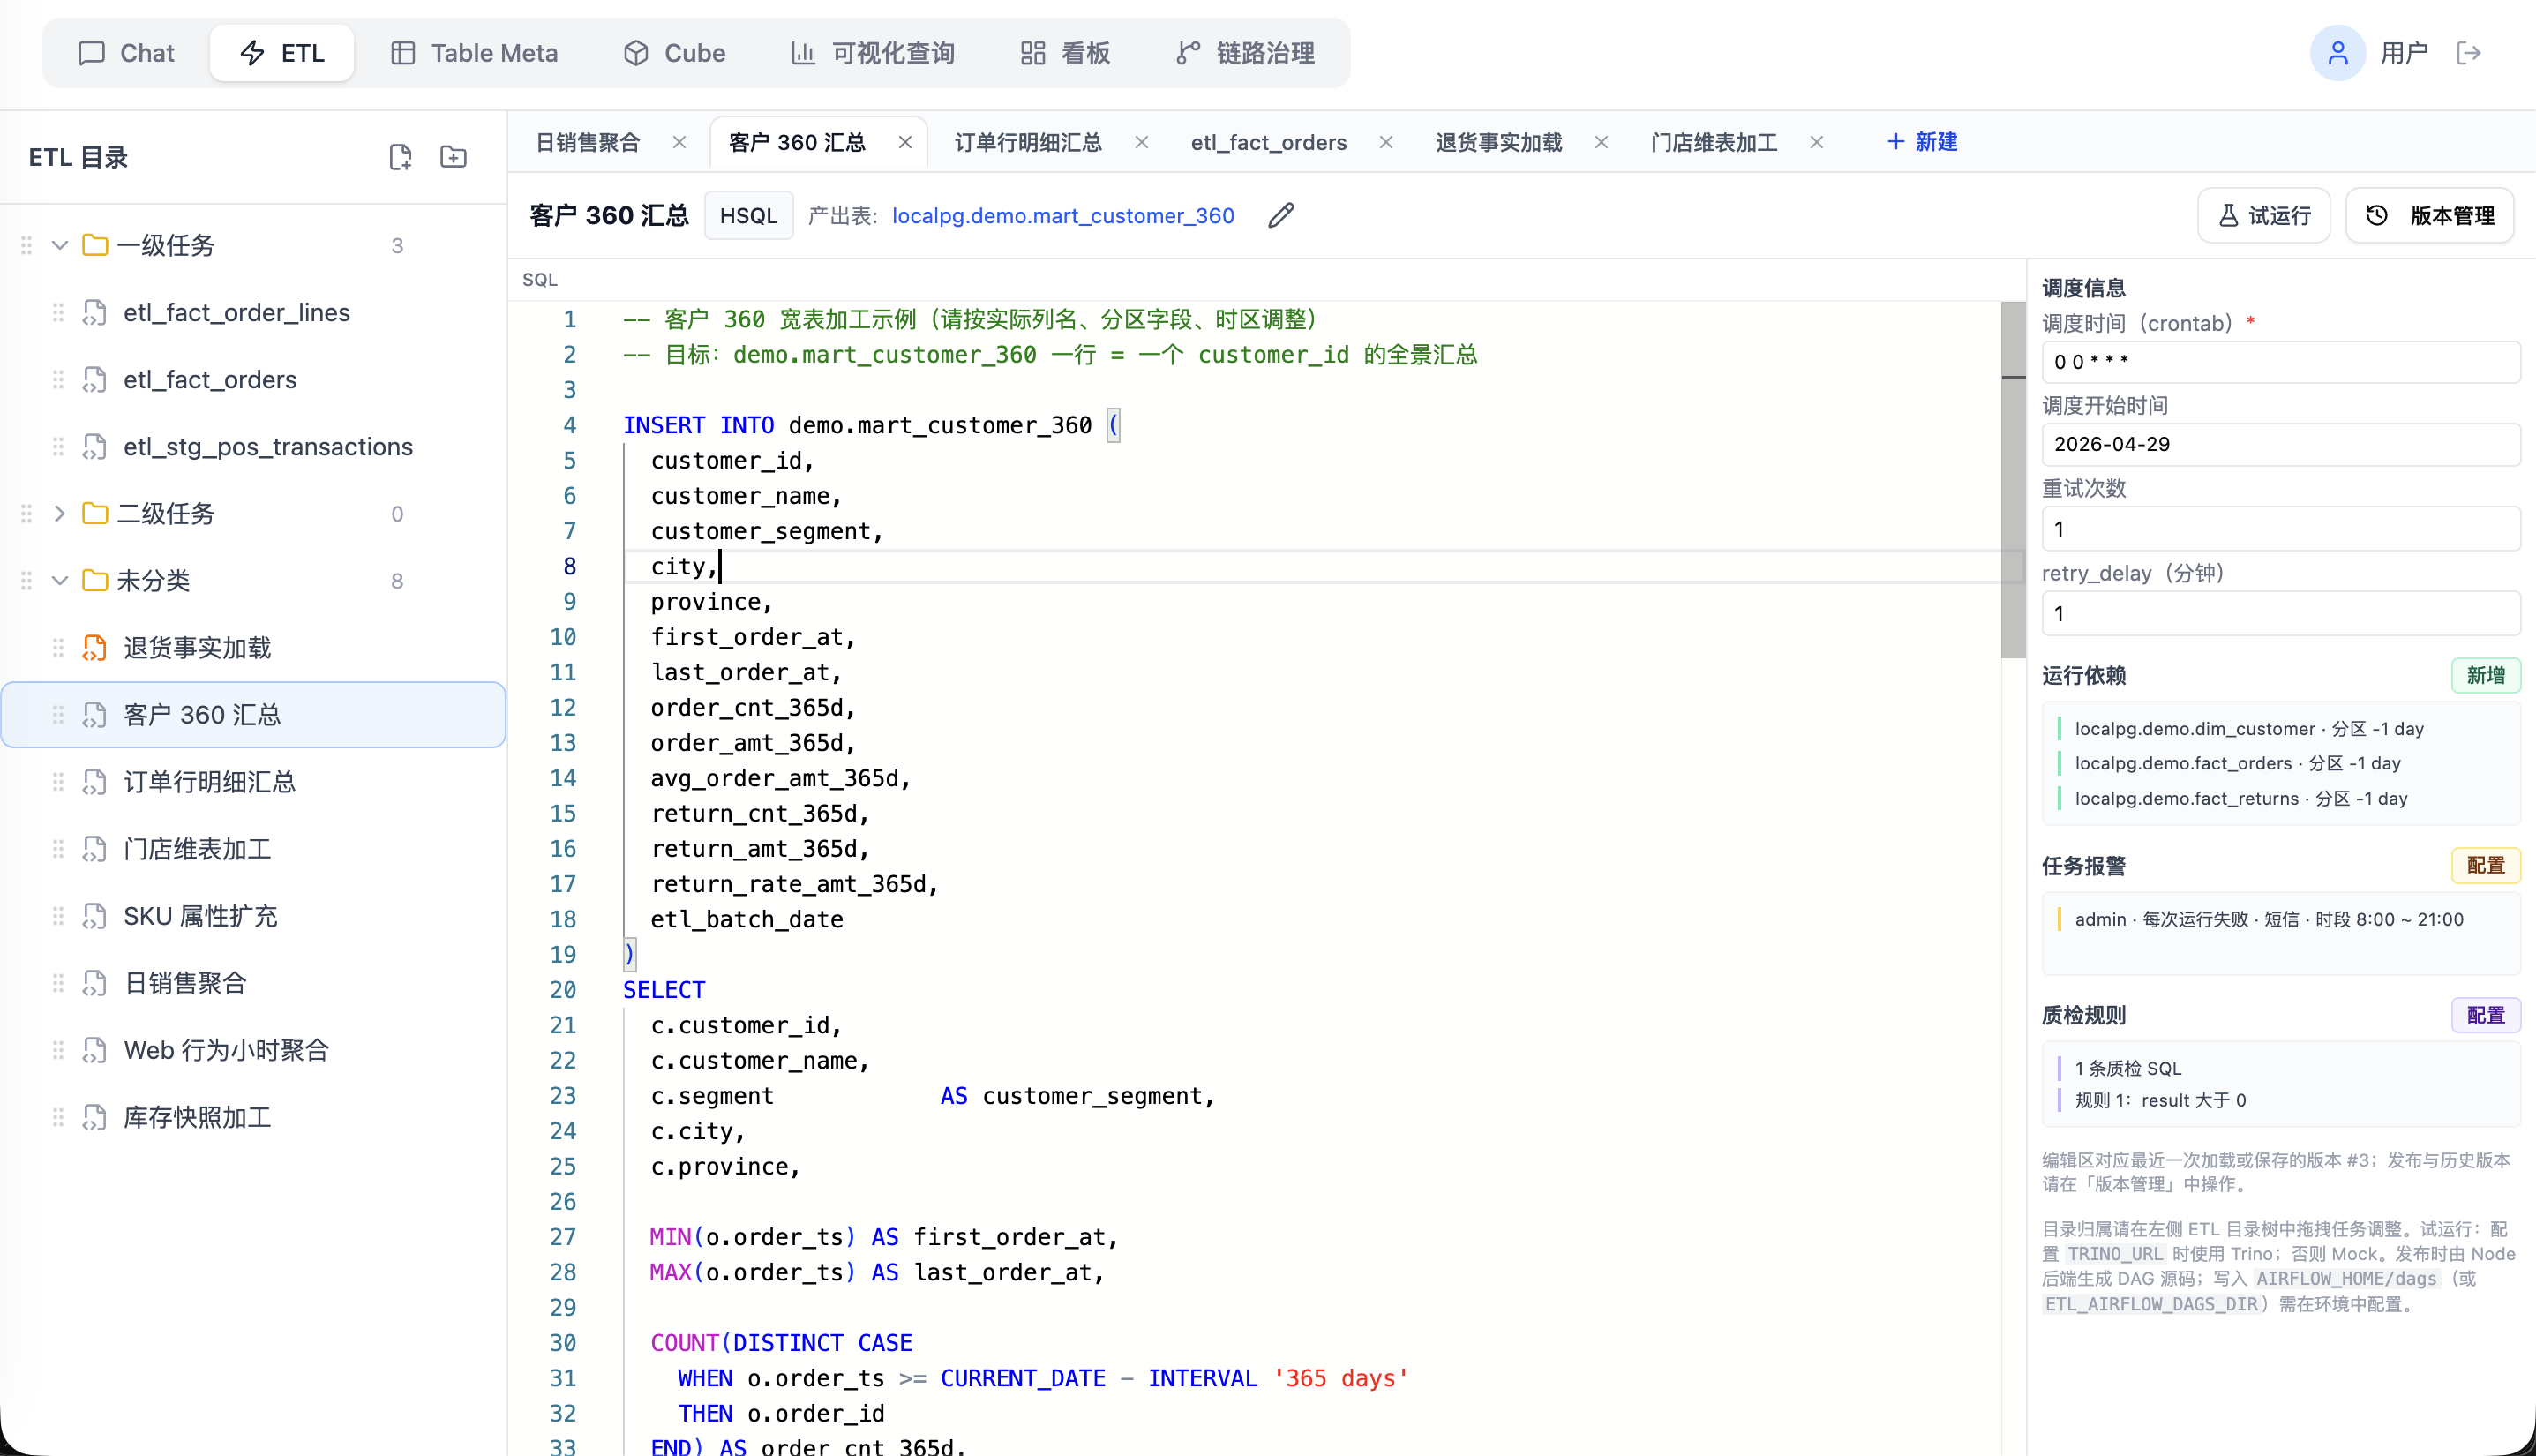Click the drag handle of 二级任务 folder
Image resolution: width=2536 pixels, height=1456 pixels.
click(x=27, y=513)
